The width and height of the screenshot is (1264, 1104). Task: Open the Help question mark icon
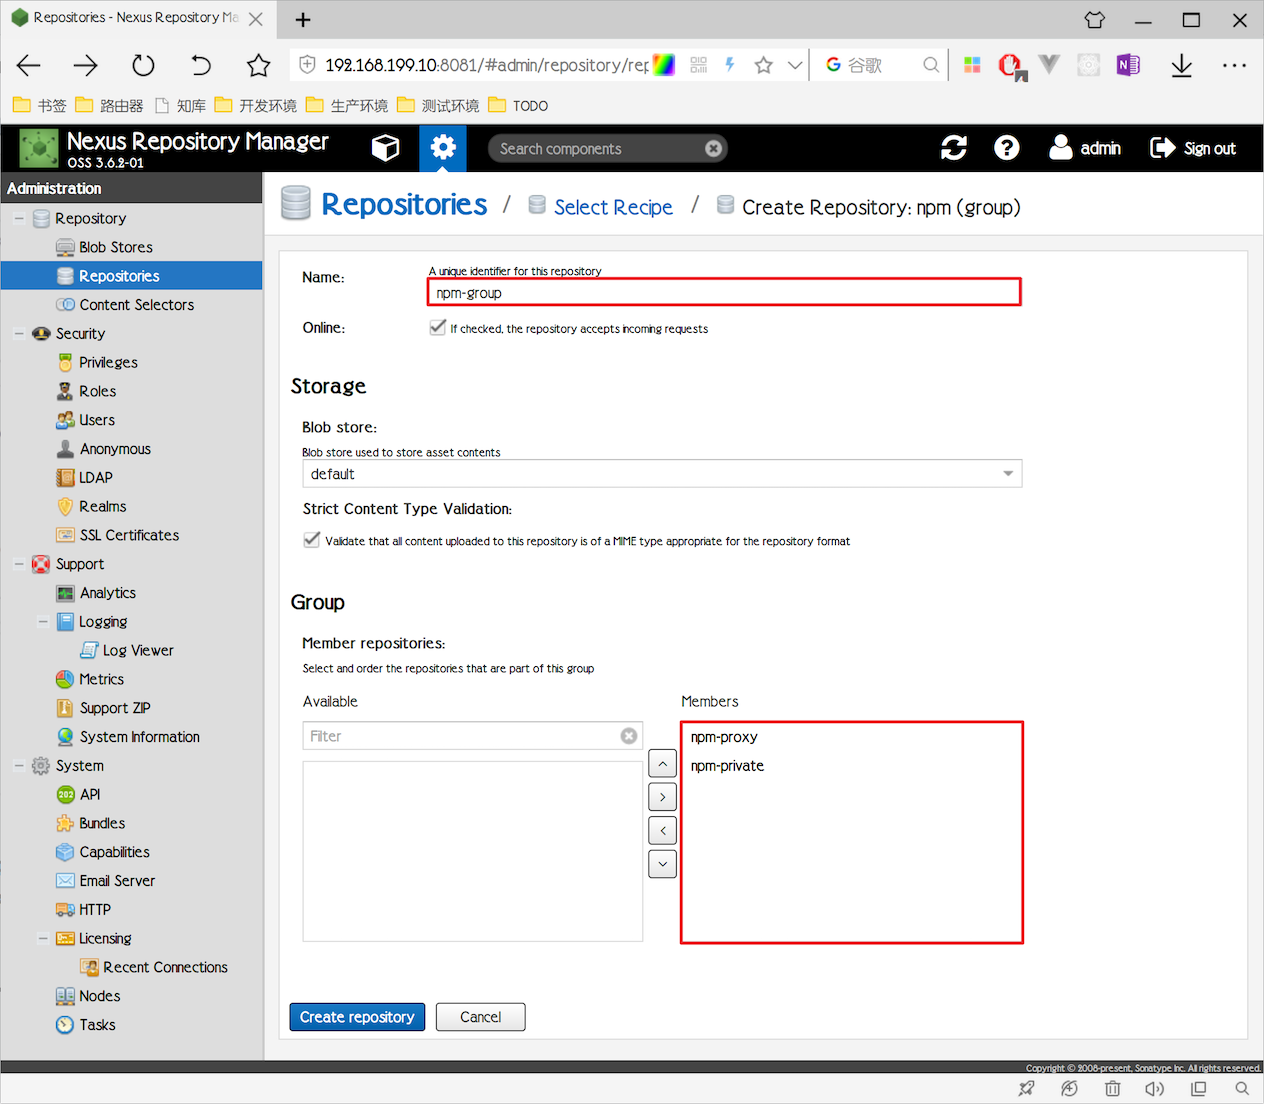1007,148
